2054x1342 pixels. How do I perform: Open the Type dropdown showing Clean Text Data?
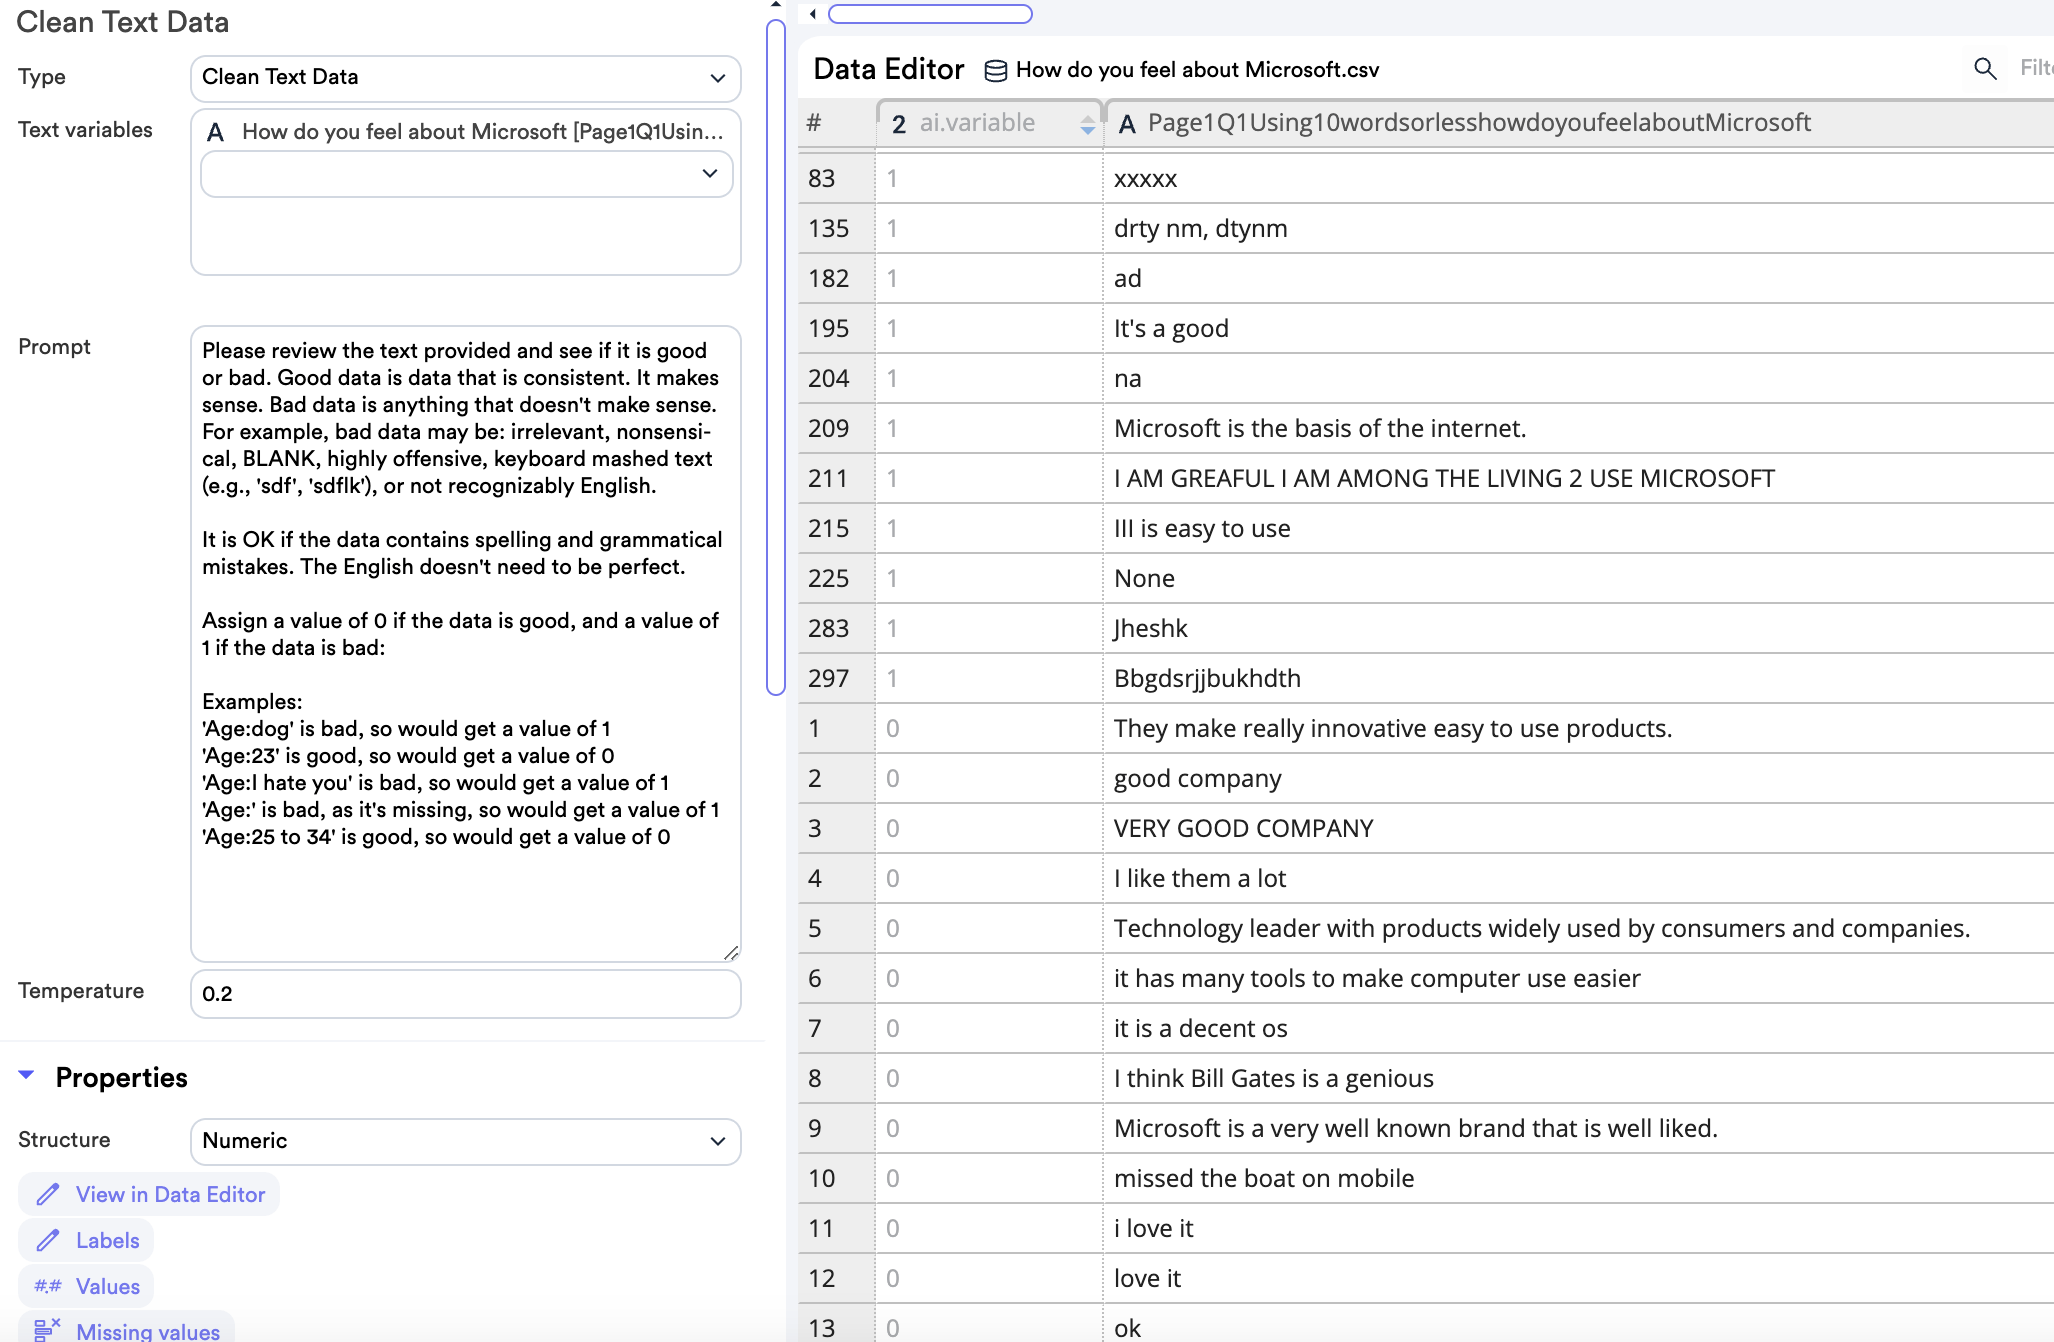[465, 78]
